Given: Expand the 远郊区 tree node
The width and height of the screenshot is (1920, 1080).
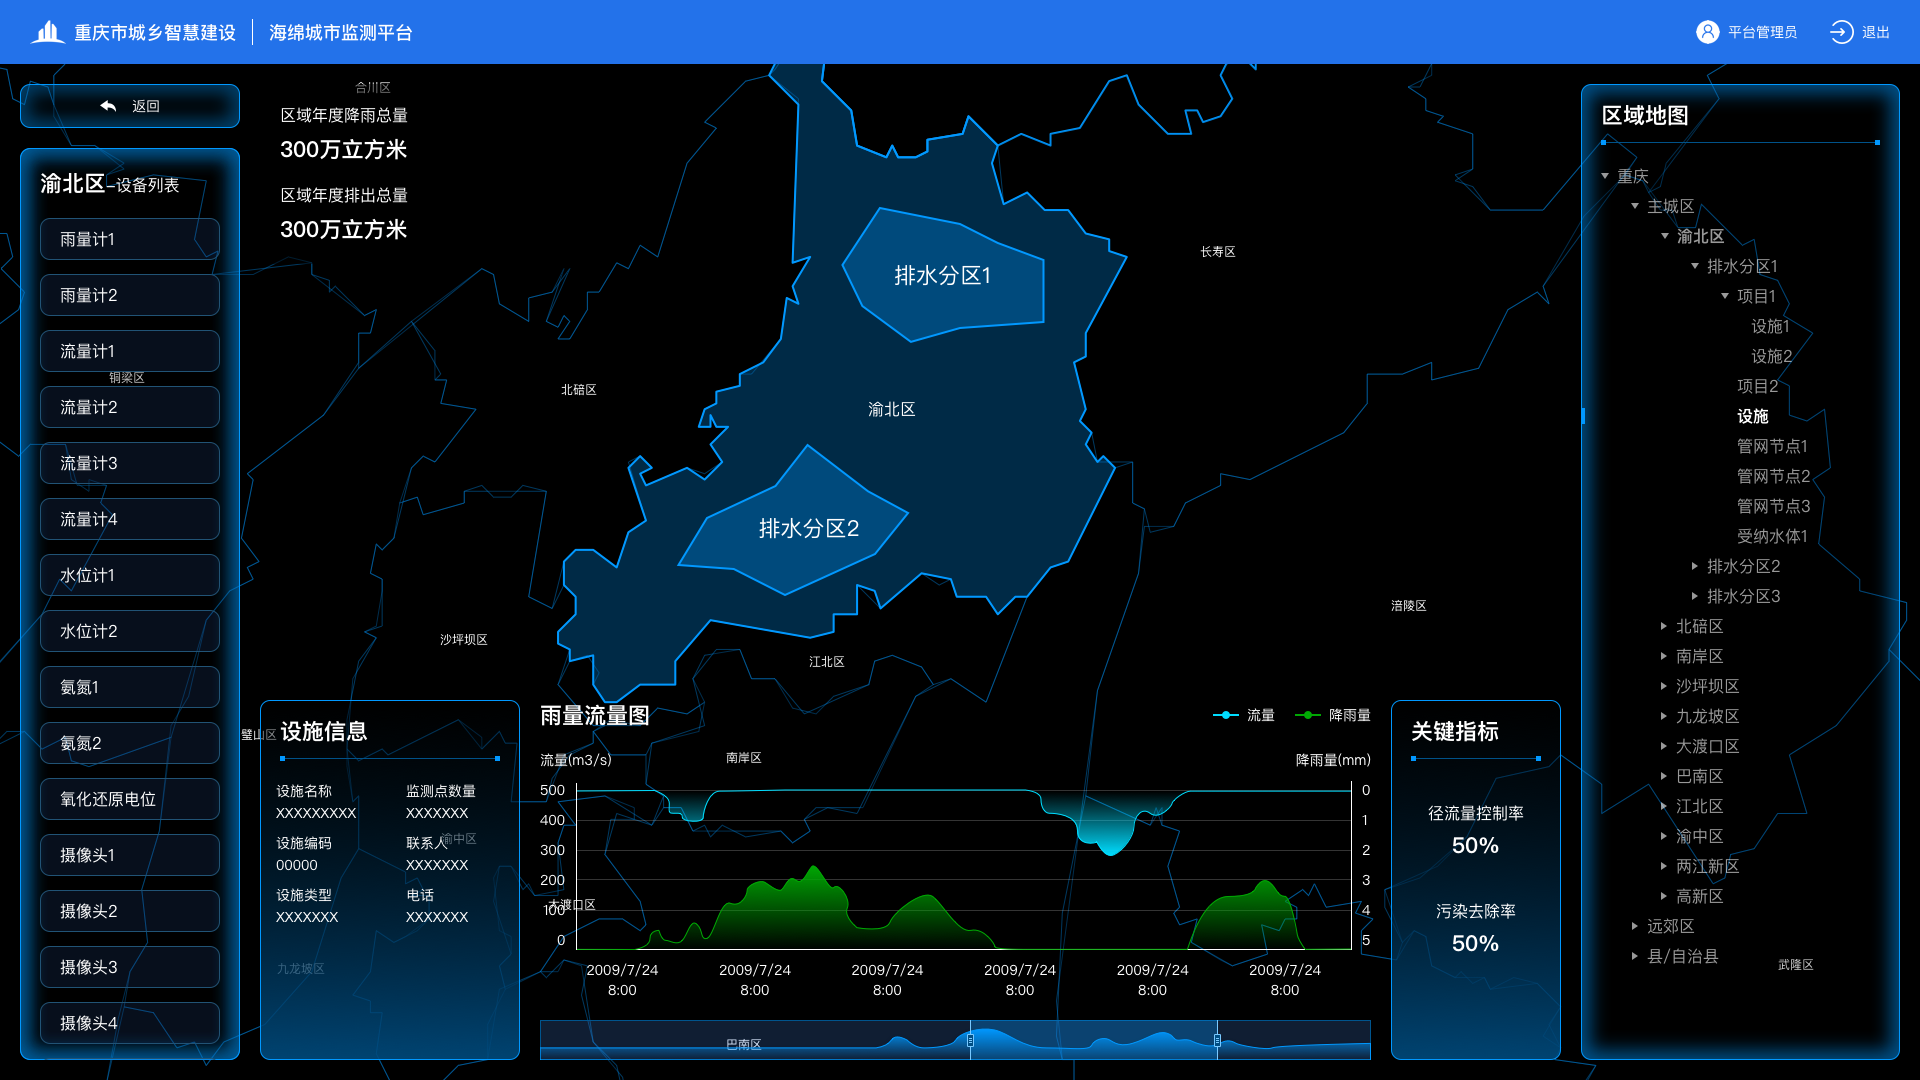Looking at the screenshot, I should [x=1635, y=926].
